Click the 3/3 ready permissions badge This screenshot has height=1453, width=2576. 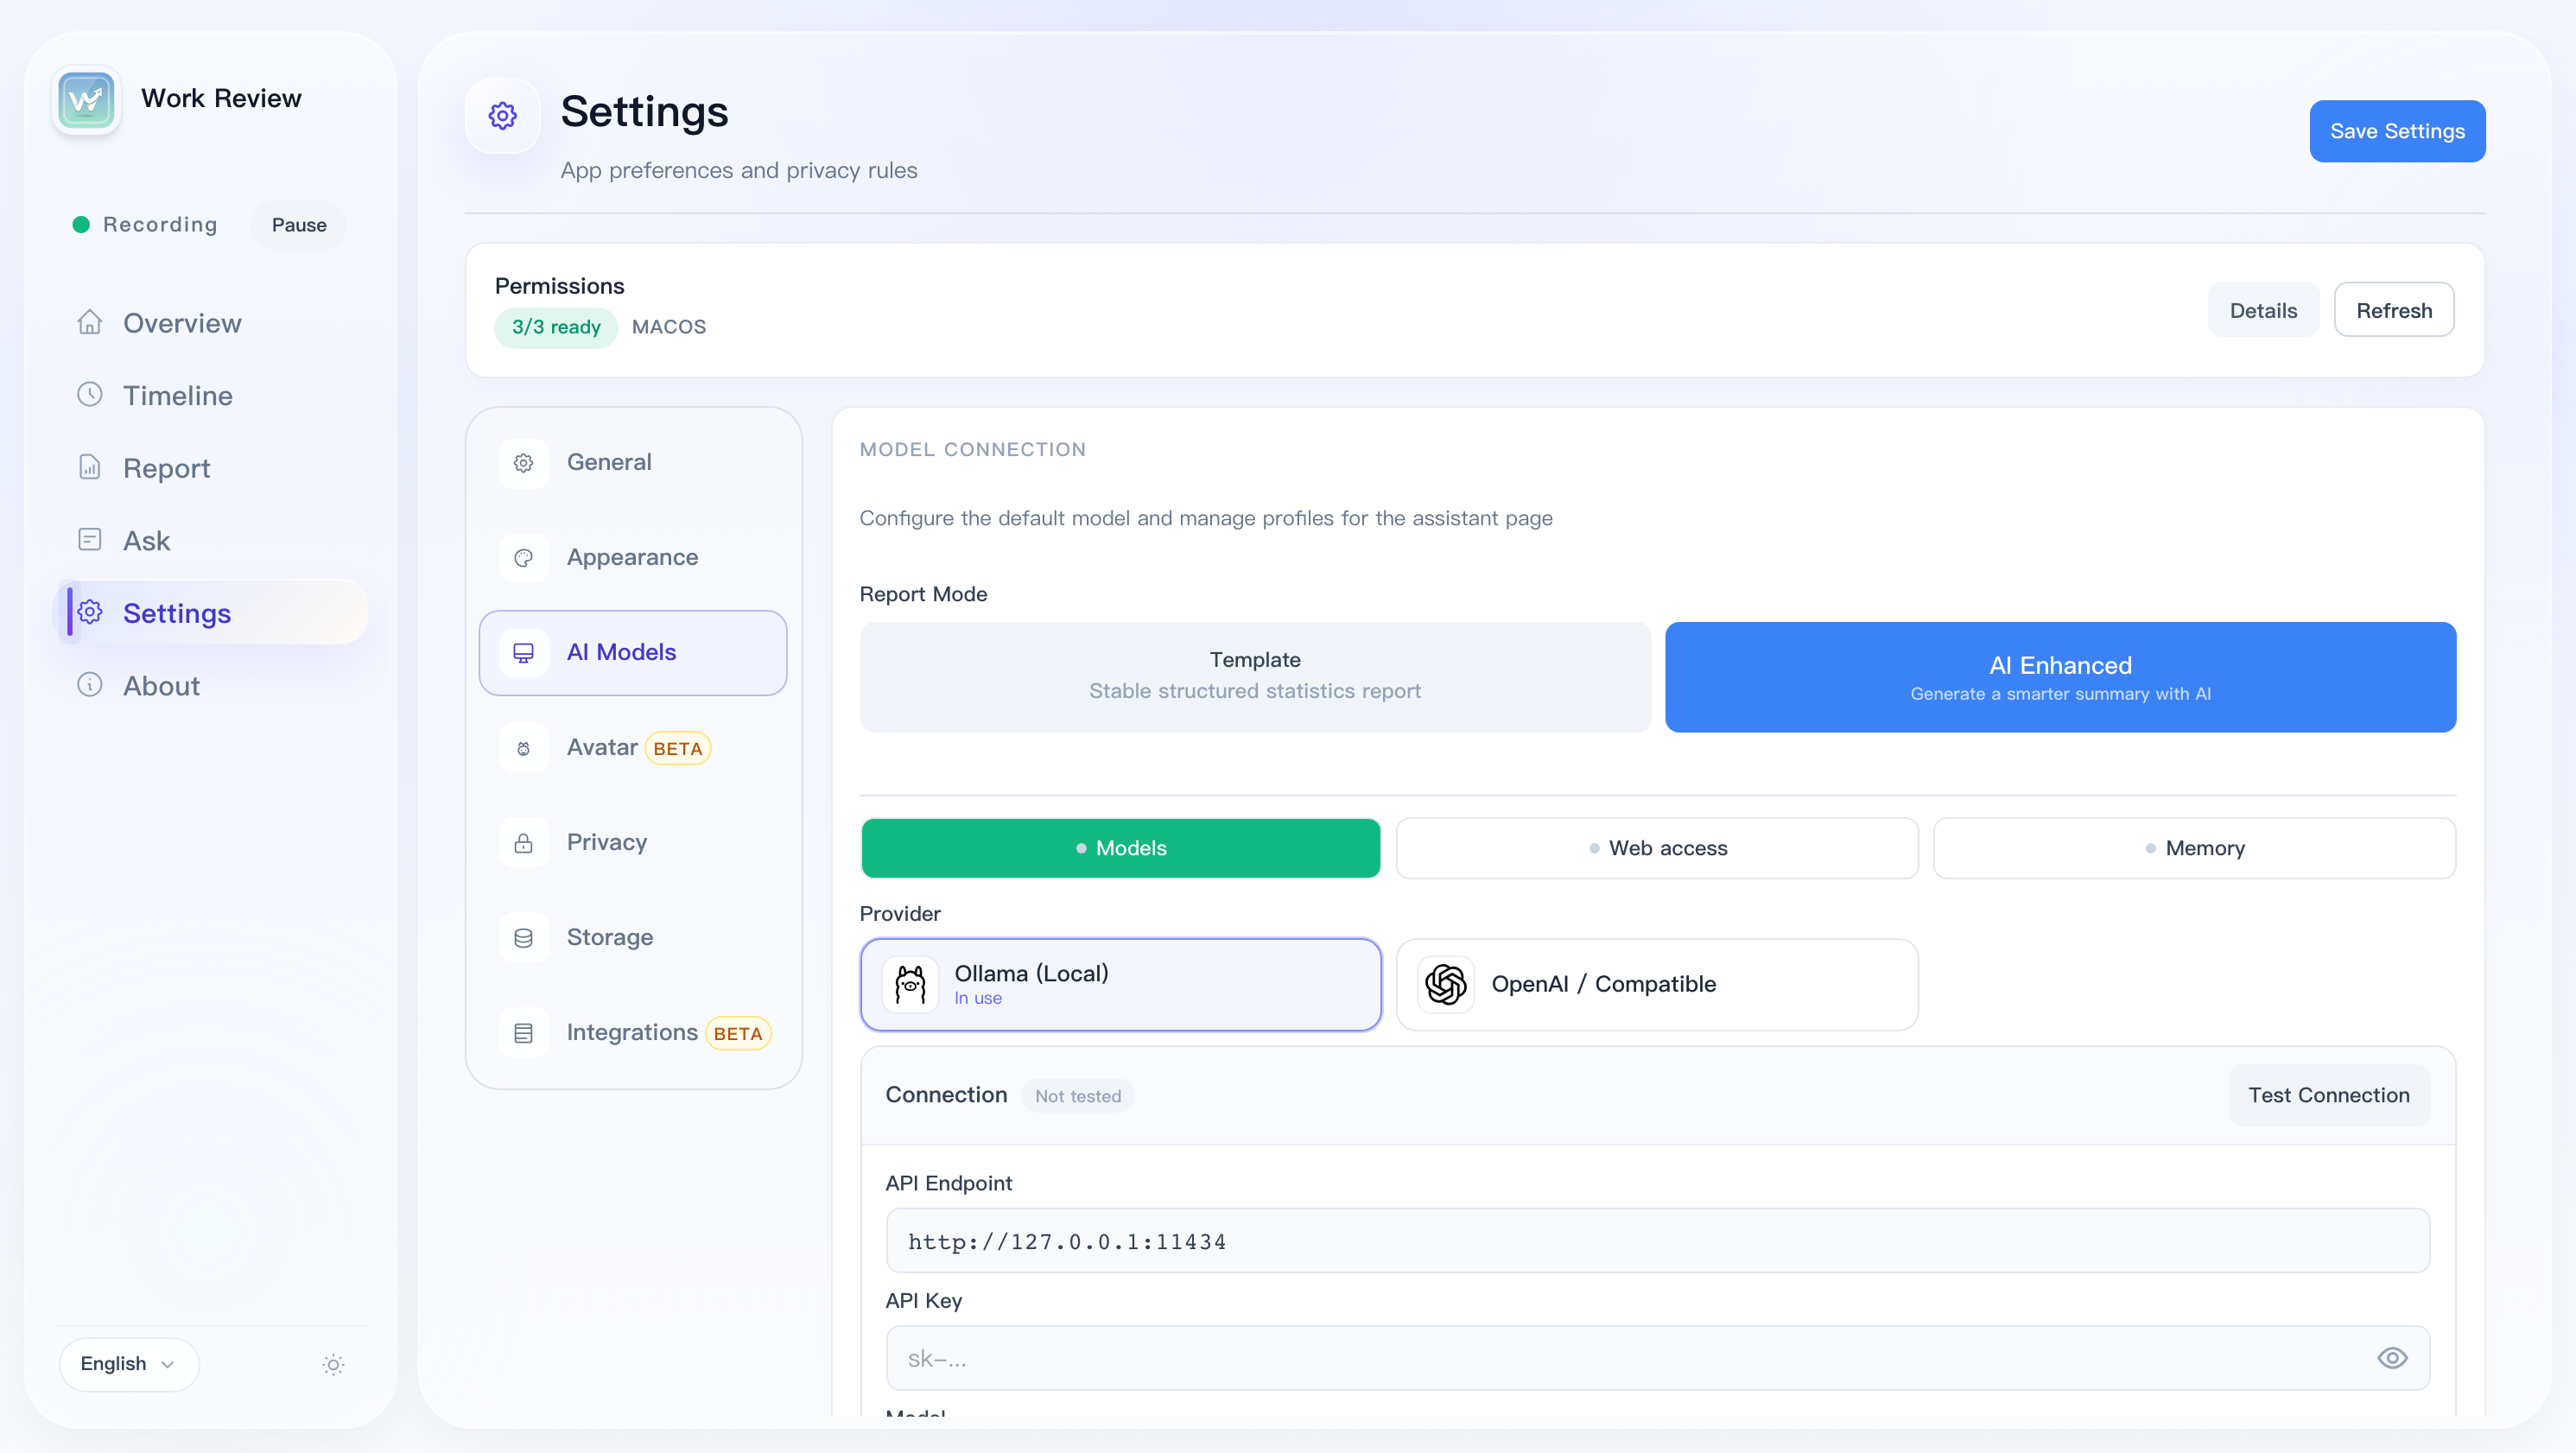click(x=556, y=327)
